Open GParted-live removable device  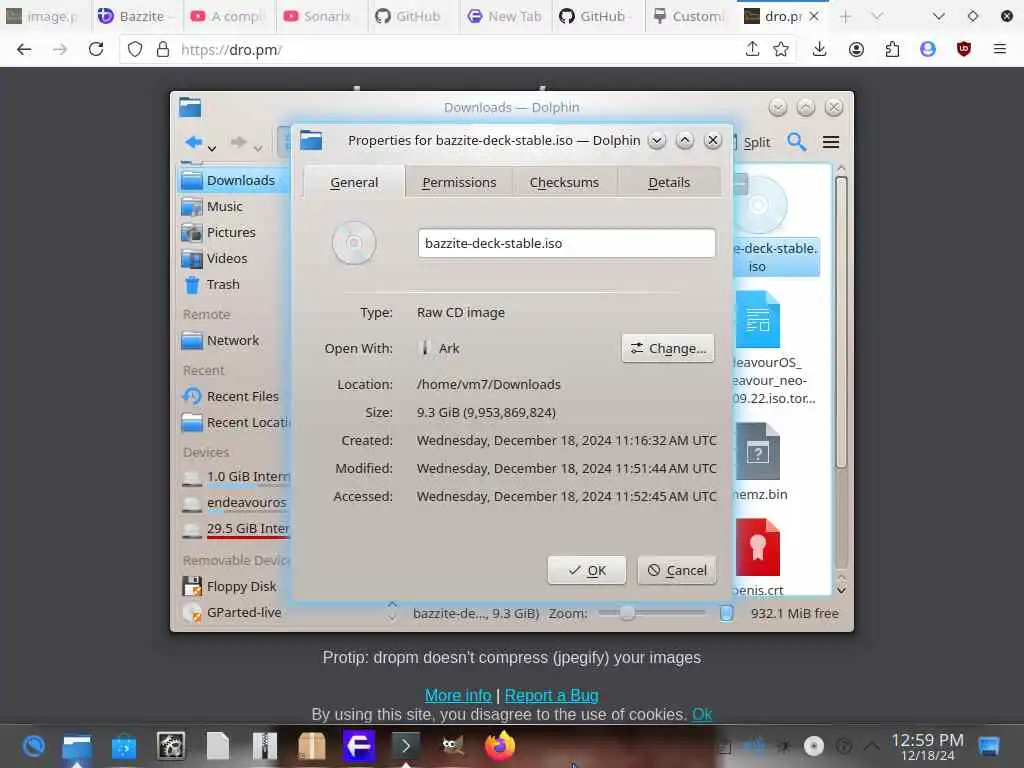coord(234,613)
